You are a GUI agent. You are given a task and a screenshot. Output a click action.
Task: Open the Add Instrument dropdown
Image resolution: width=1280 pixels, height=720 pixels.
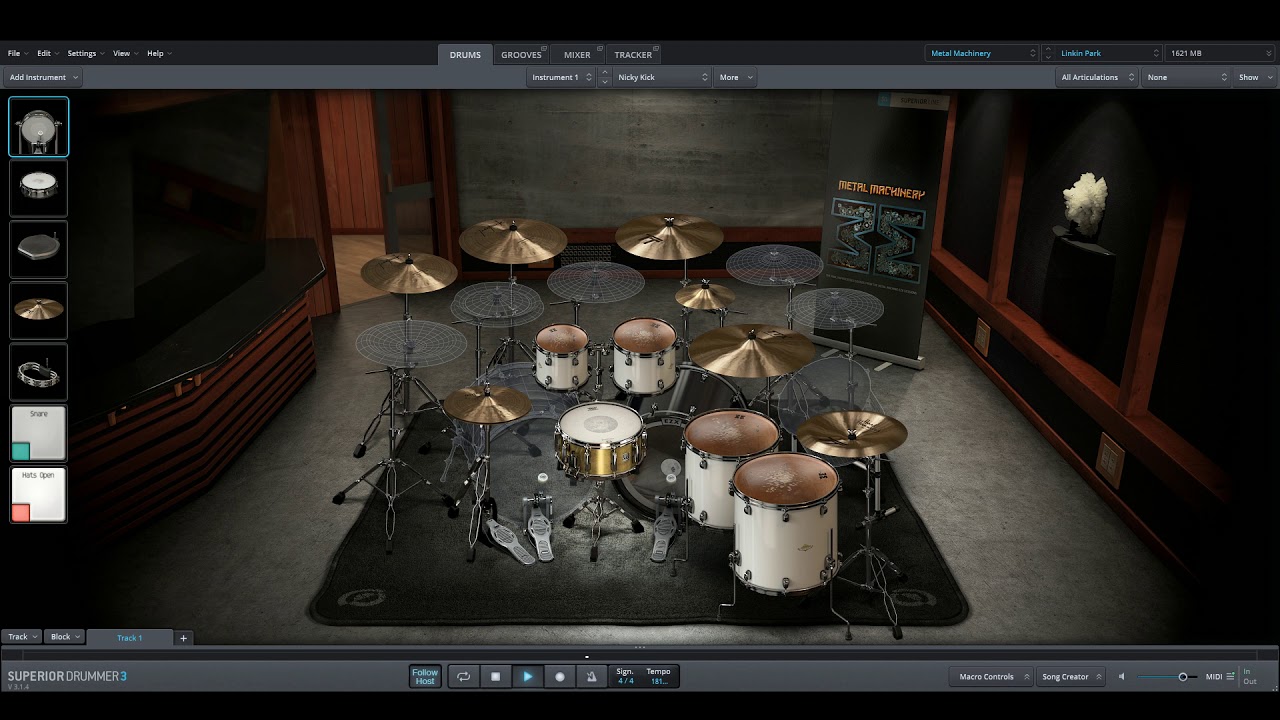click(42, 77)
